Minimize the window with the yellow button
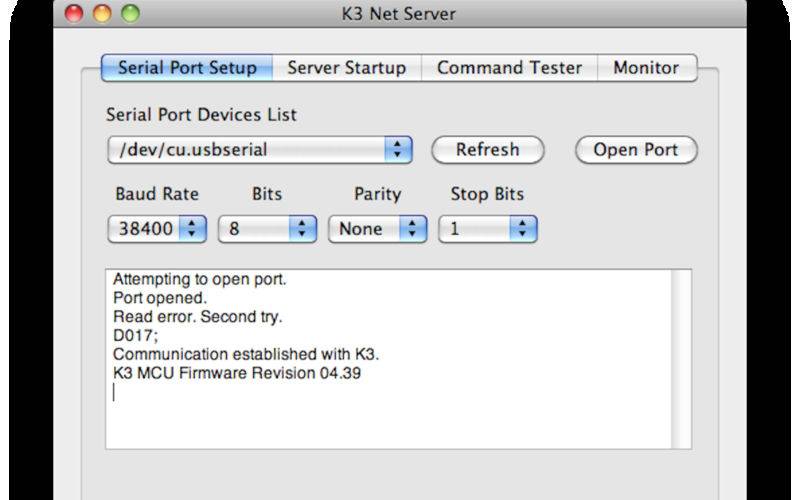Viewport: 800px width, 500px height. tap(102, 13)
